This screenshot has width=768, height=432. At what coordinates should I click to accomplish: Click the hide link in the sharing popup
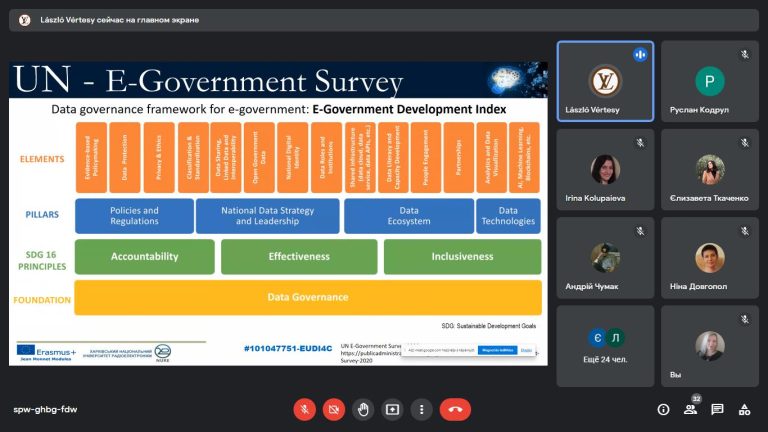coord(526,350)
